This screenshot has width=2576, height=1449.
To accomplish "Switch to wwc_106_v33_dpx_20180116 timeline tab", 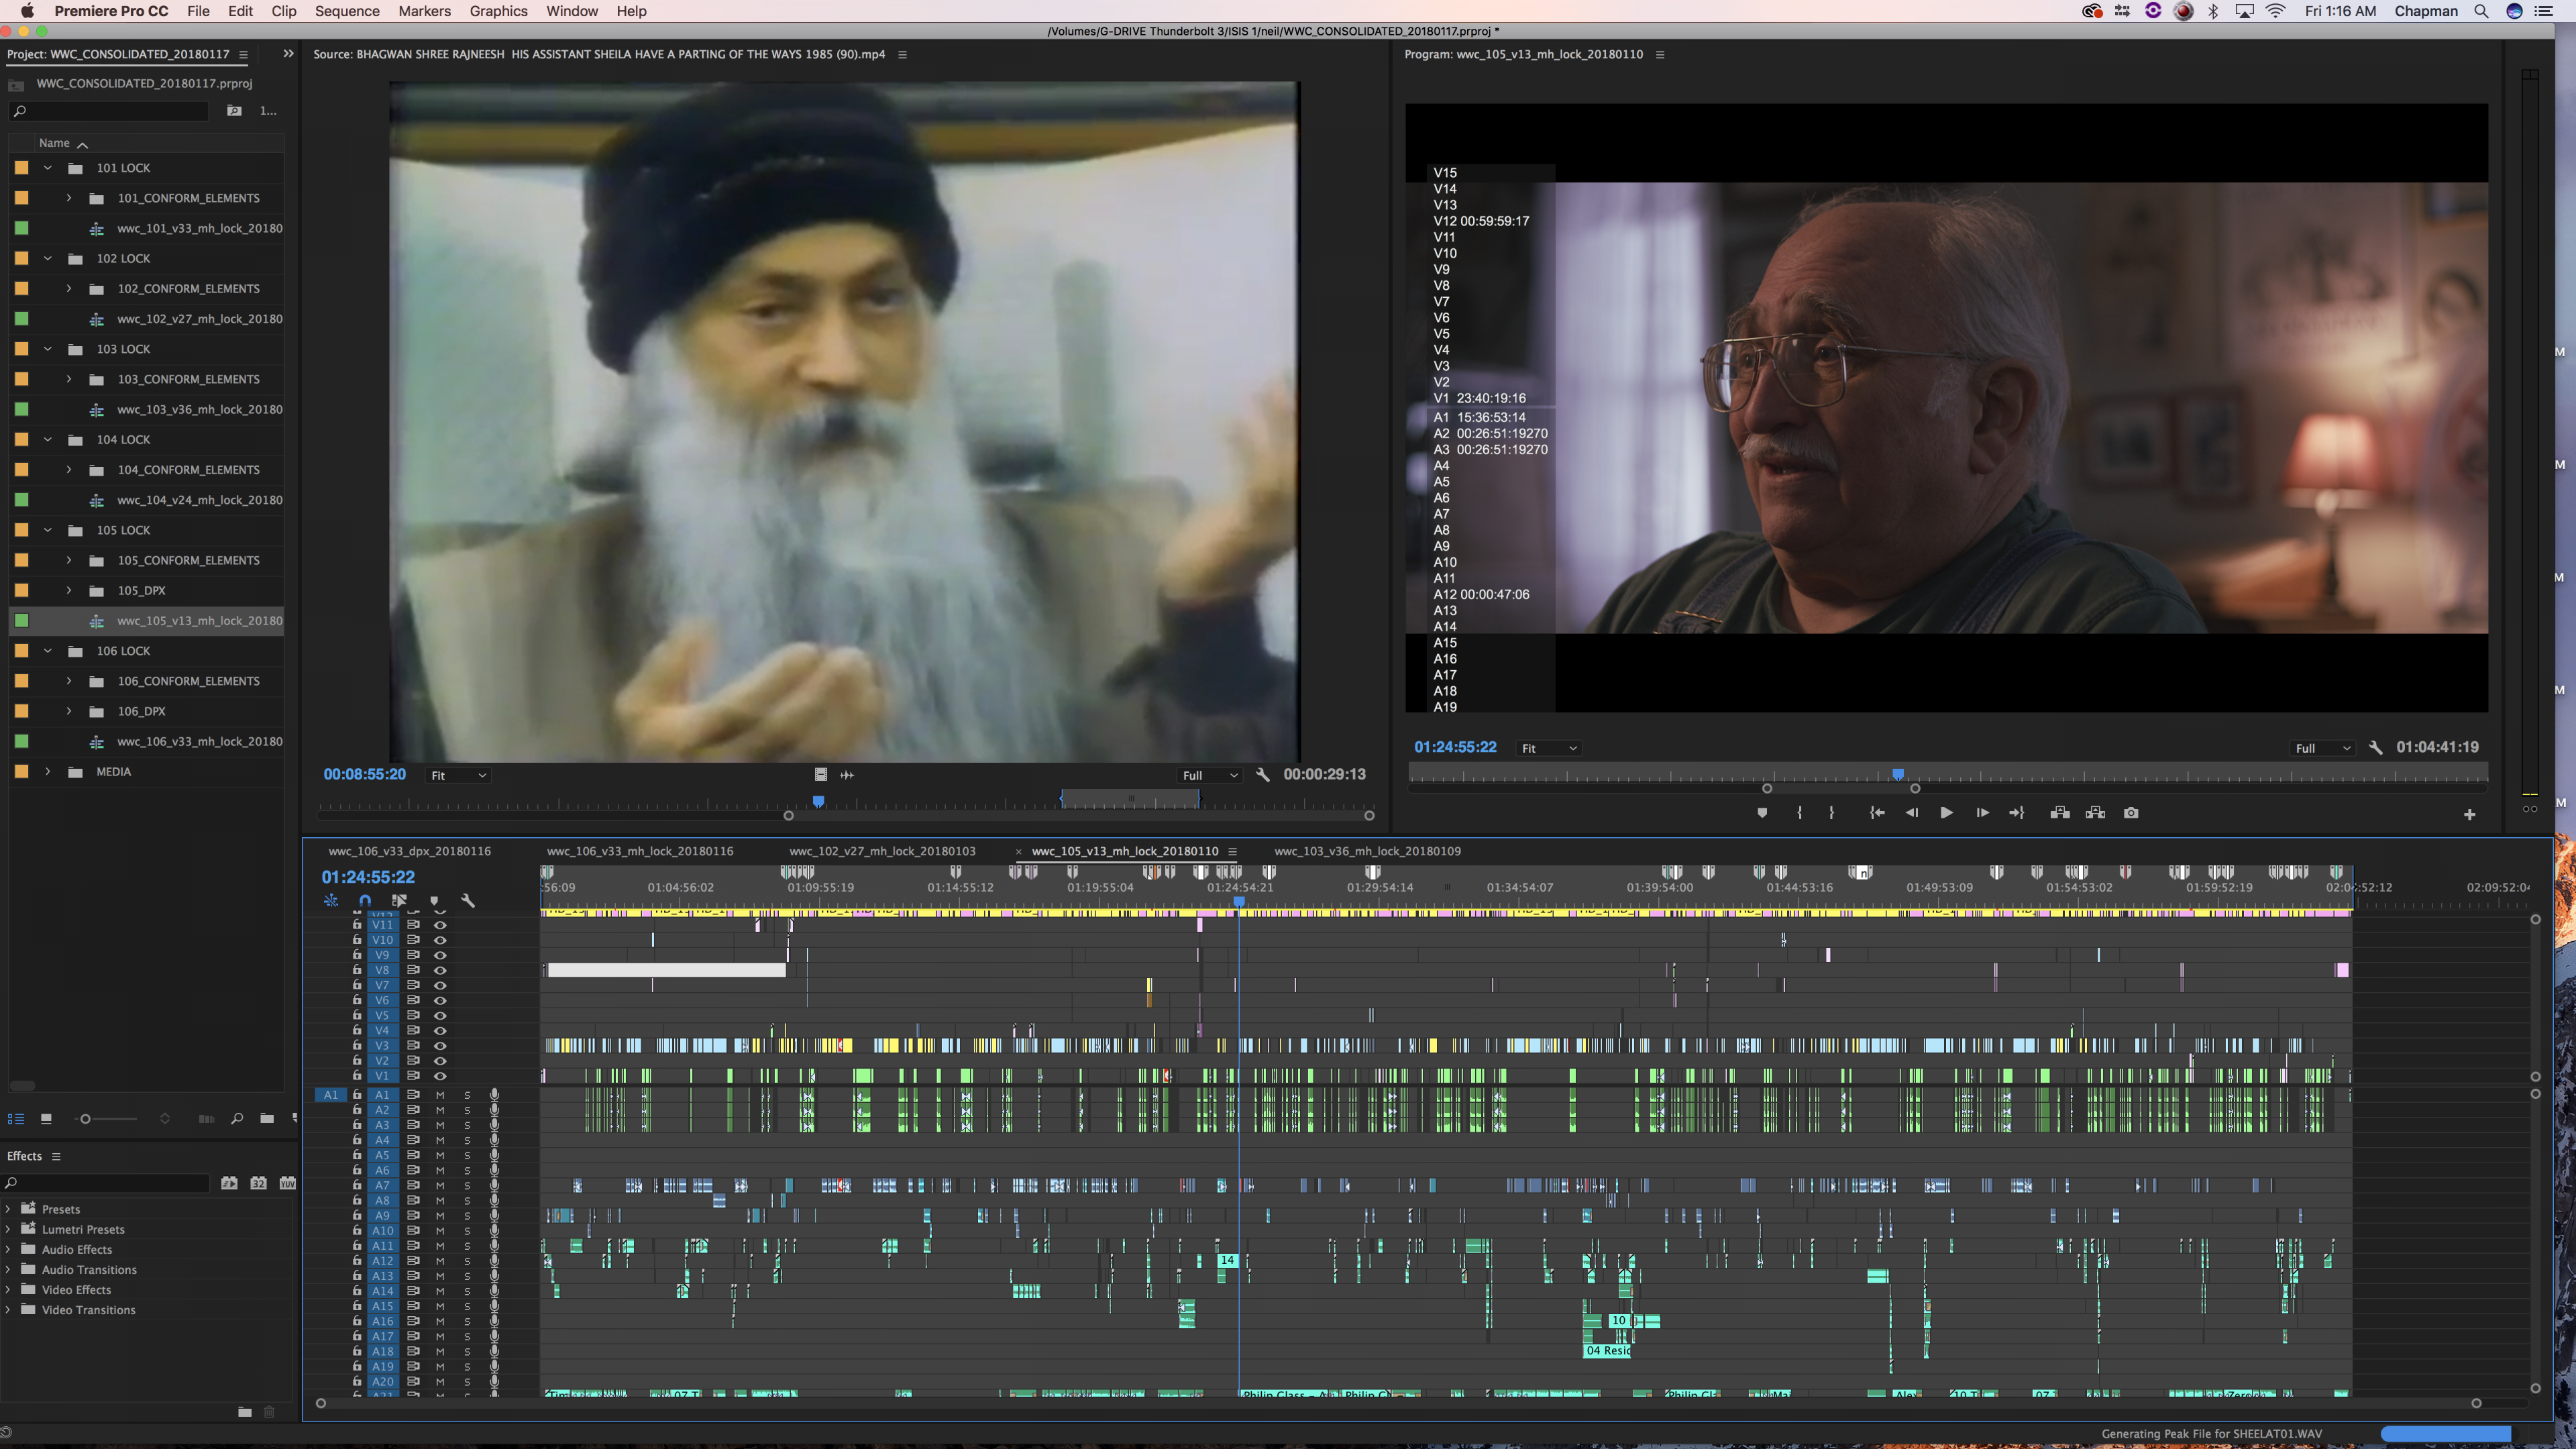I will [x=409, y=851].
